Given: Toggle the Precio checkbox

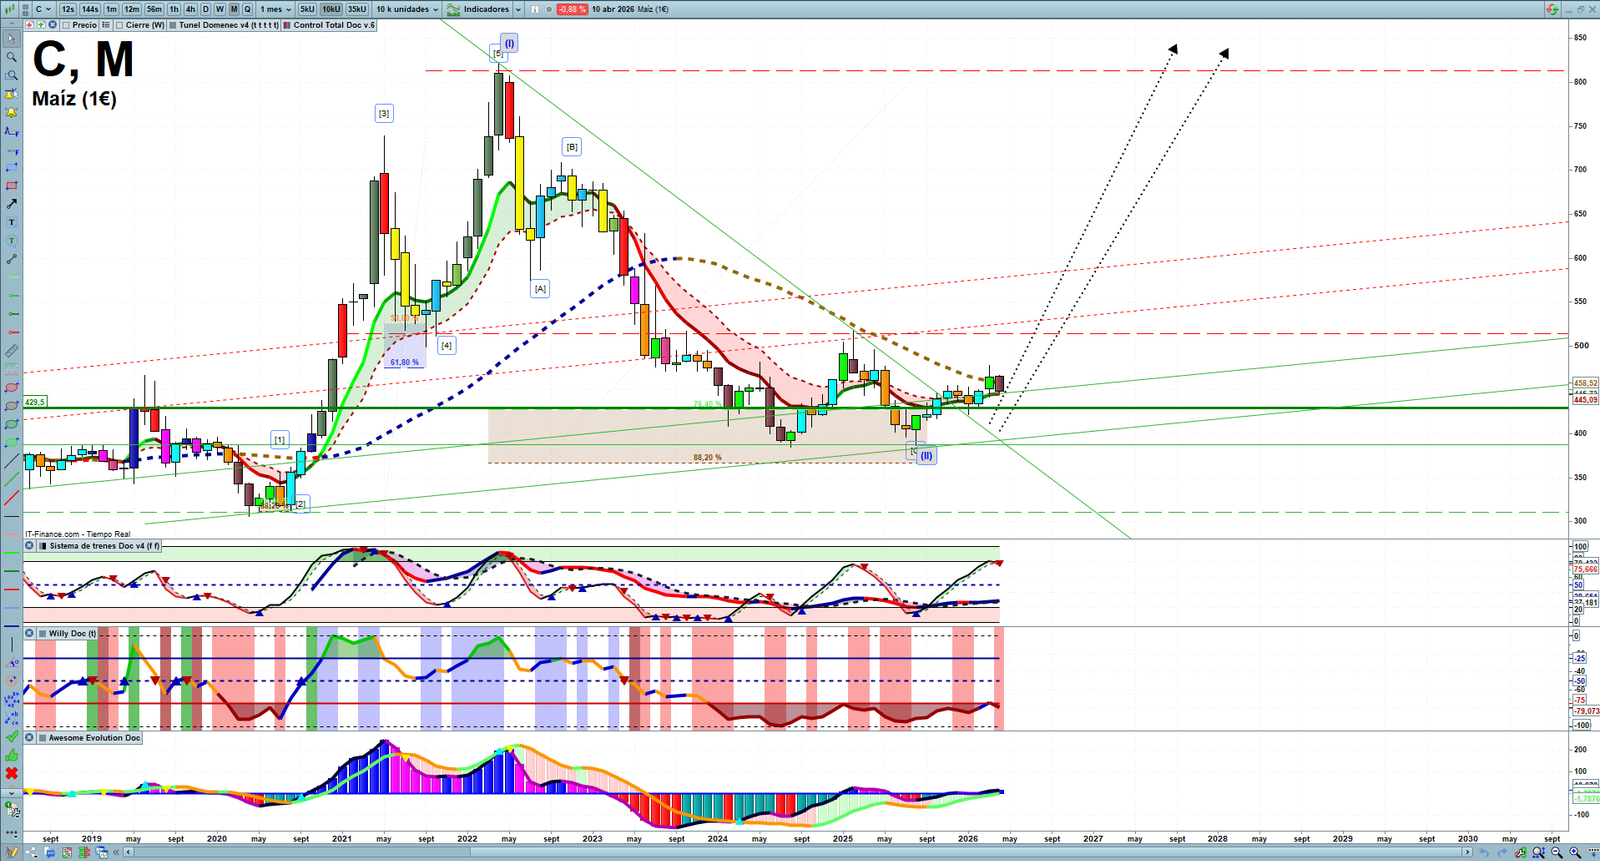Looking at the screenshot, I should (x=66, y=25).
